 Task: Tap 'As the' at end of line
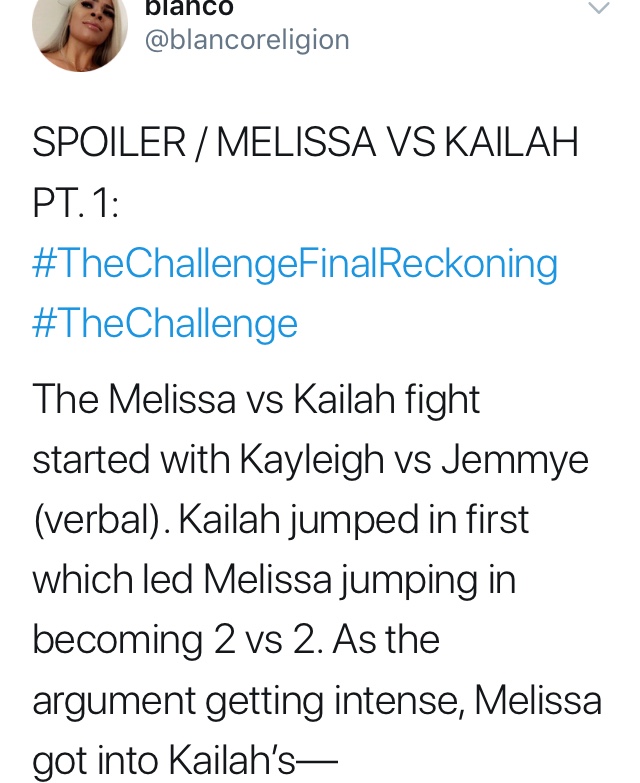coord(386,639)
